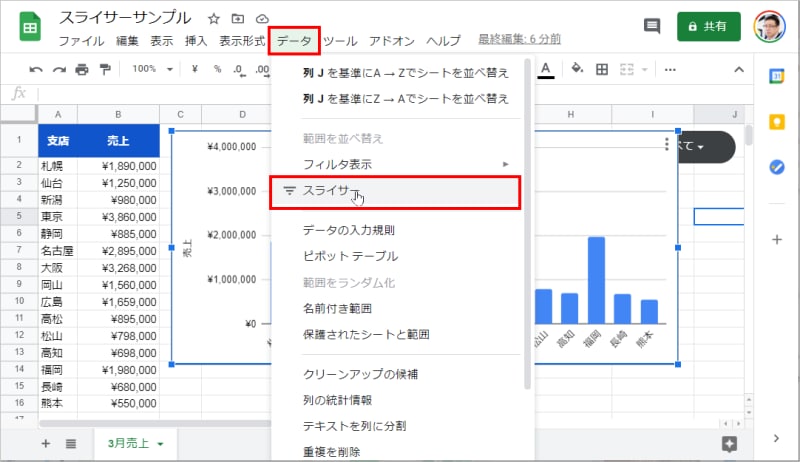The width and height of the screenshot is (800, 462).
Task: Open the 表示形式 menu
Action: tap(242, 41)
